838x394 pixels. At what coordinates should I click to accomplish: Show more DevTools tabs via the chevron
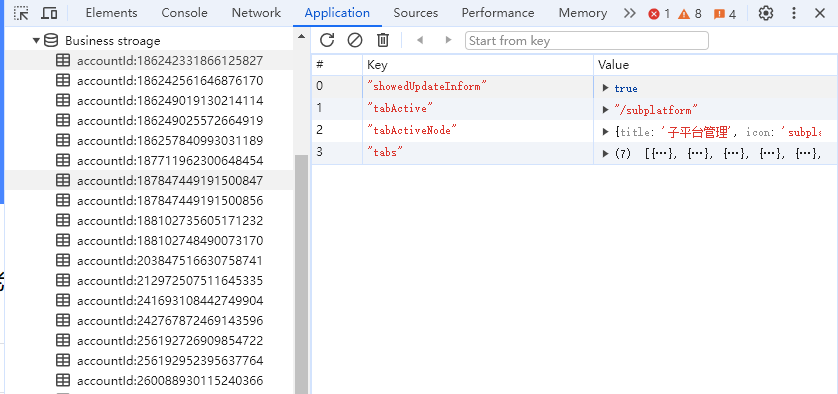(x=630, y=13)
